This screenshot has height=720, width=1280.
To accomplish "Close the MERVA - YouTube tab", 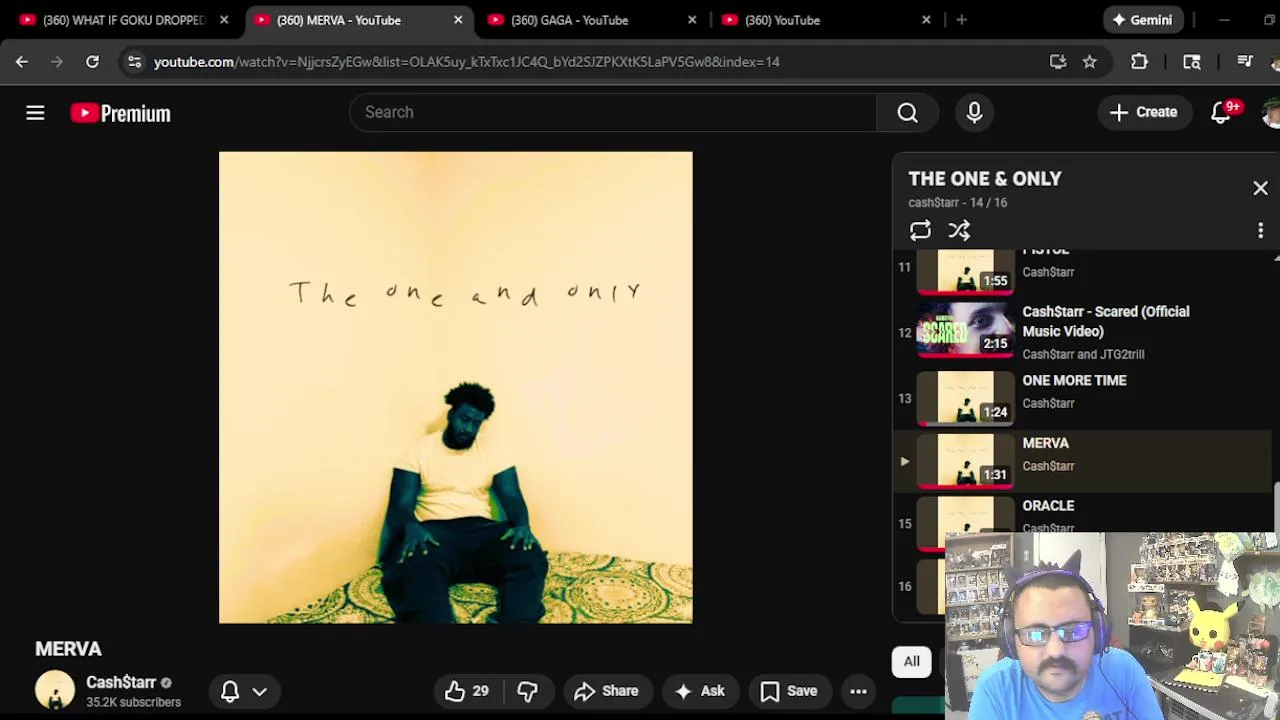I will 458,20.
